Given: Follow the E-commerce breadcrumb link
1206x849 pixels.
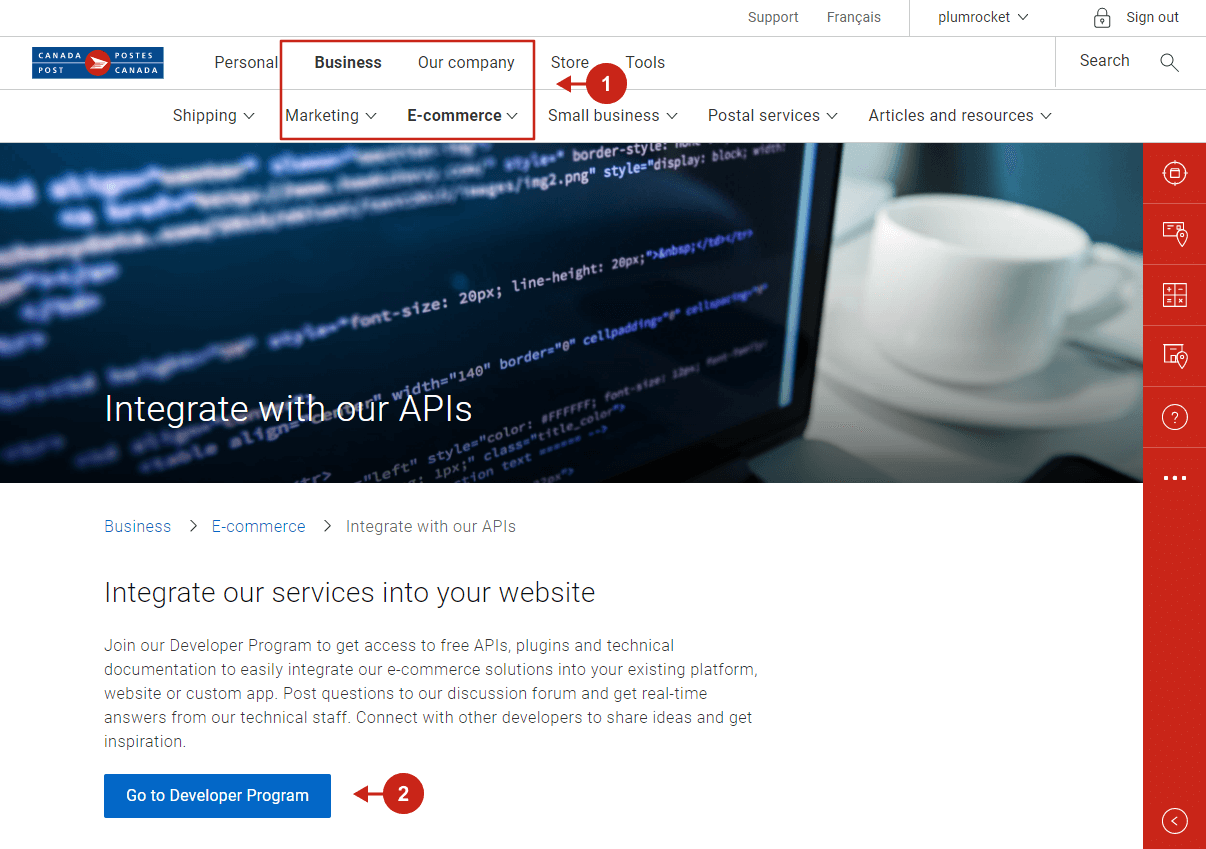Looking at the screenshot, I should pos(258,526).
